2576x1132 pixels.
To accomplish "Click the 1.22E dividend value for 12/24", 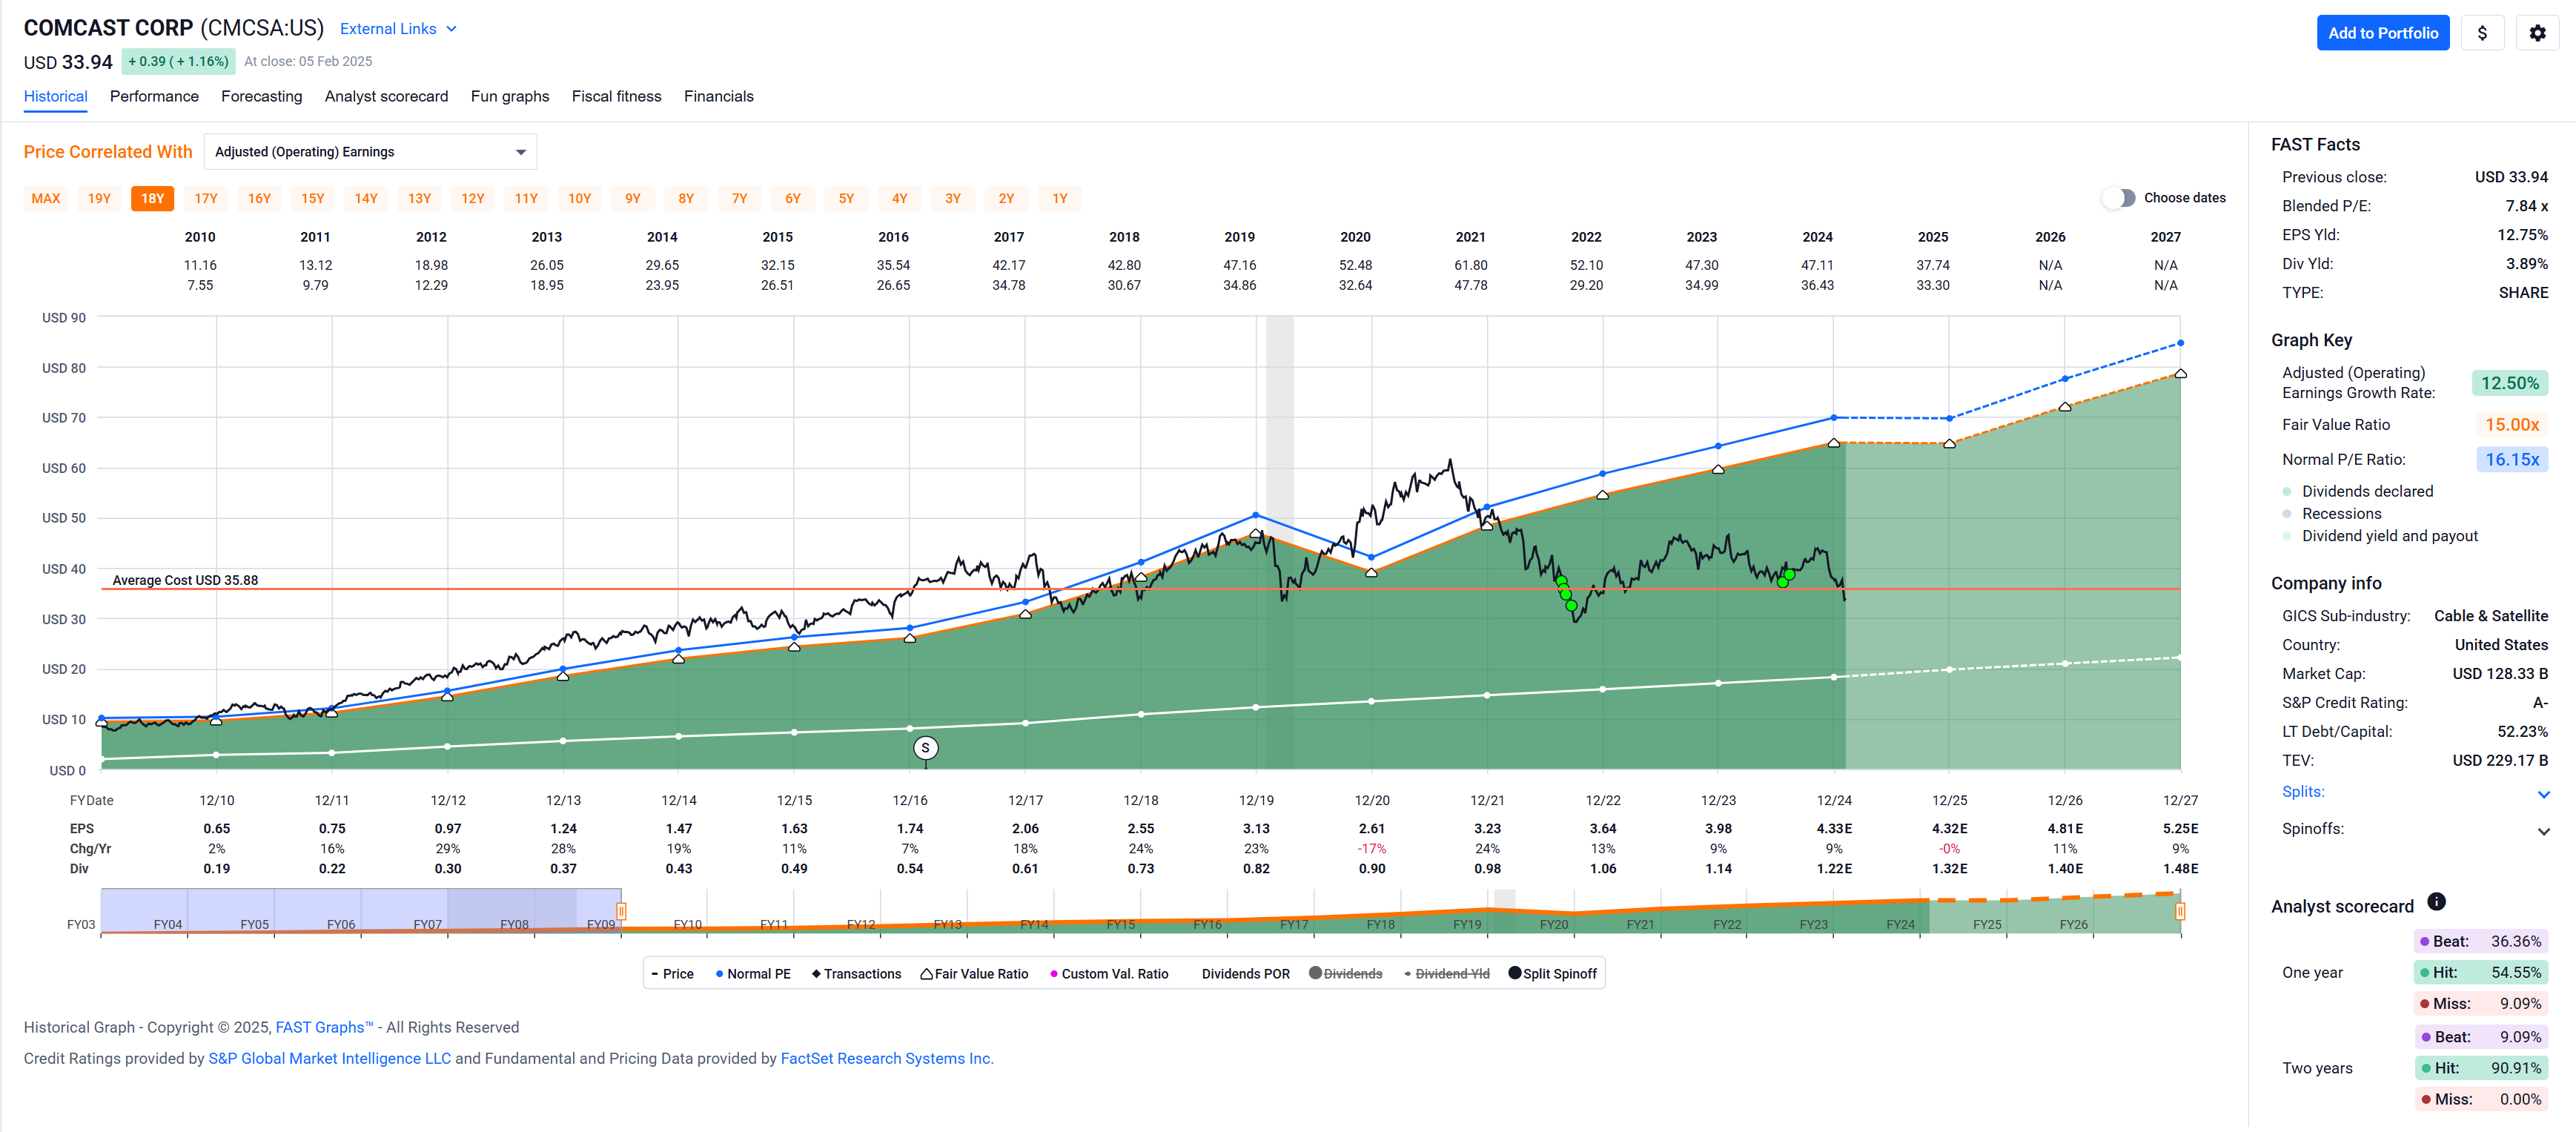I will coord(1834,869).
